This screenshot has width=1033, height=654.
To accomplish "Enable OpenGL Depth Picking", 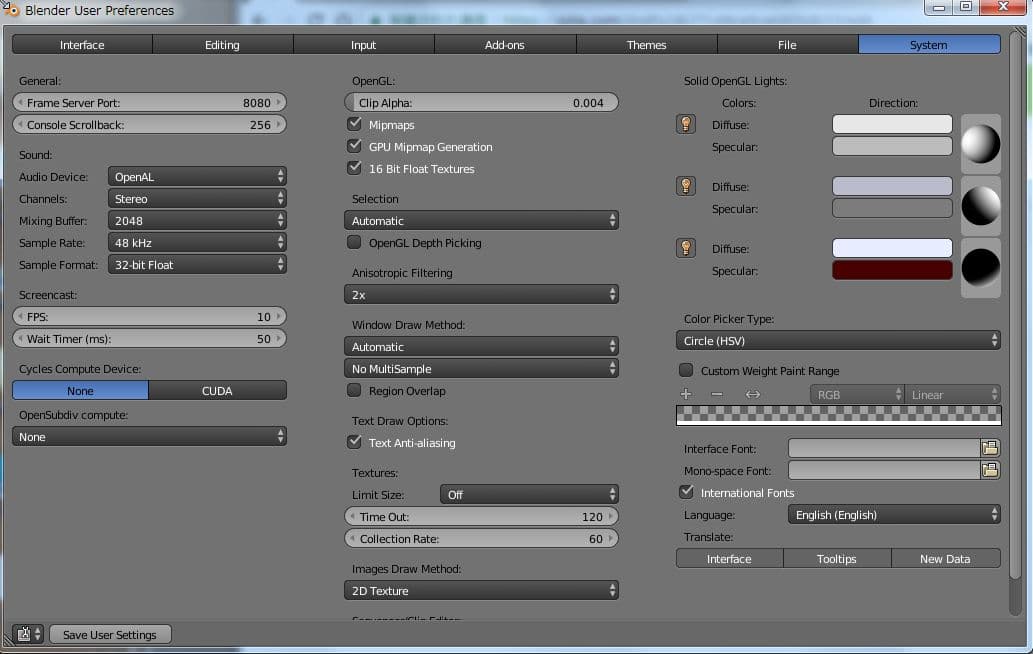I will tap(354, 242).
